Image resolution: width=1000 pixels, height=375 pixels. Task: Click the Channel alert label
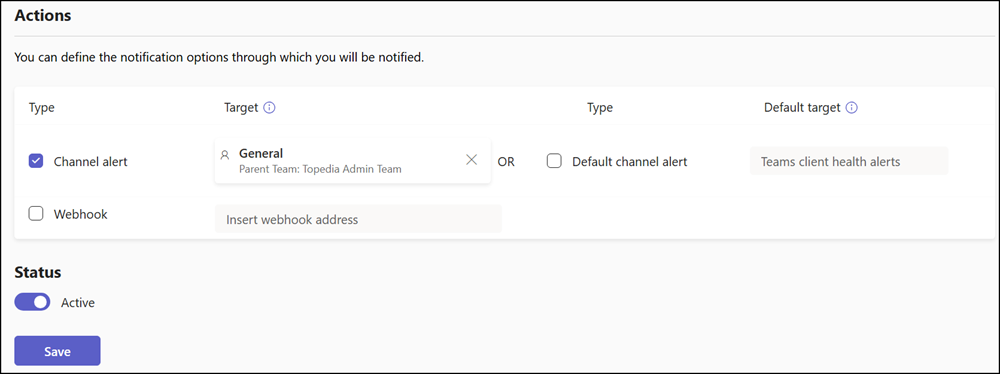pyautogui.click(x=91, y=162)
